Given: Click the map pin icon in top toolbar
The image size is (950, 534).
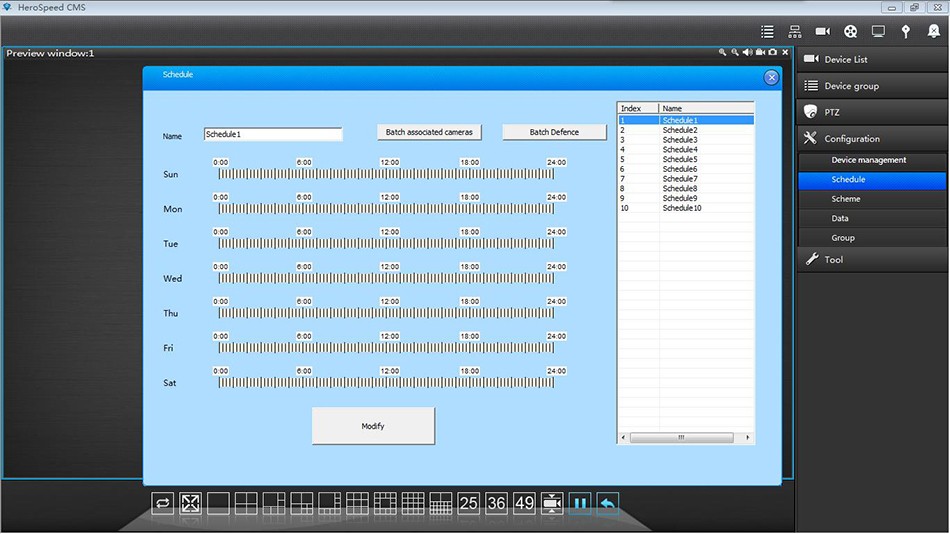Looking at the screenshot, I should [x=906, y=32].
